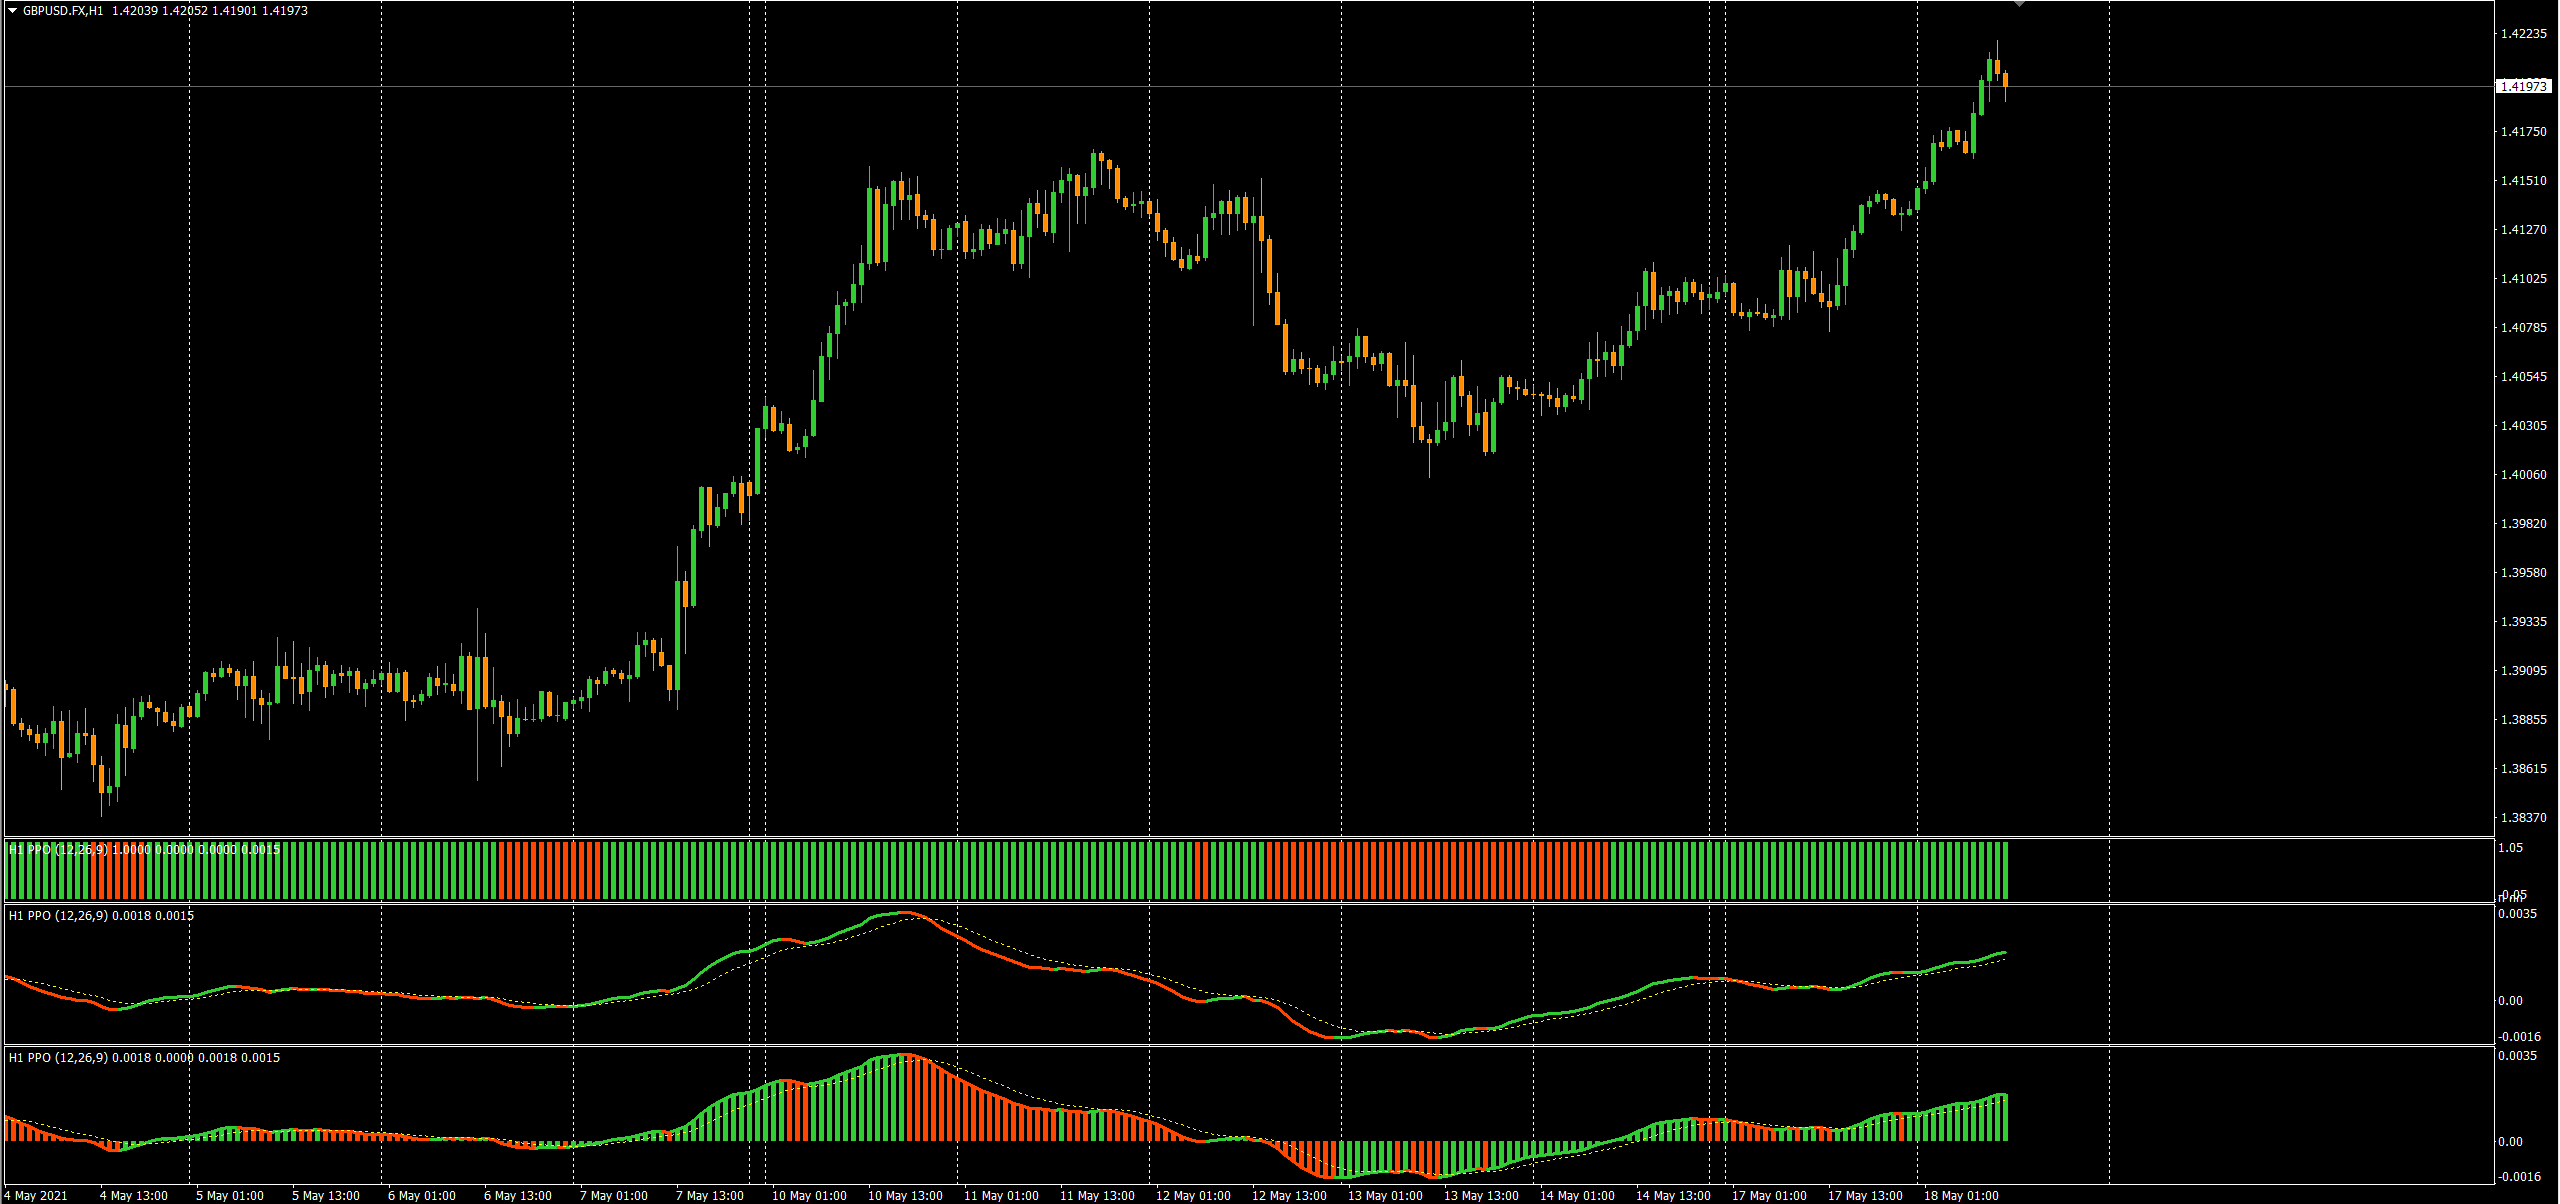Open the one-click trading dropdown arrow beside GBPUSD.FX
The image size is (2560, 1204).
click(13, 11)
